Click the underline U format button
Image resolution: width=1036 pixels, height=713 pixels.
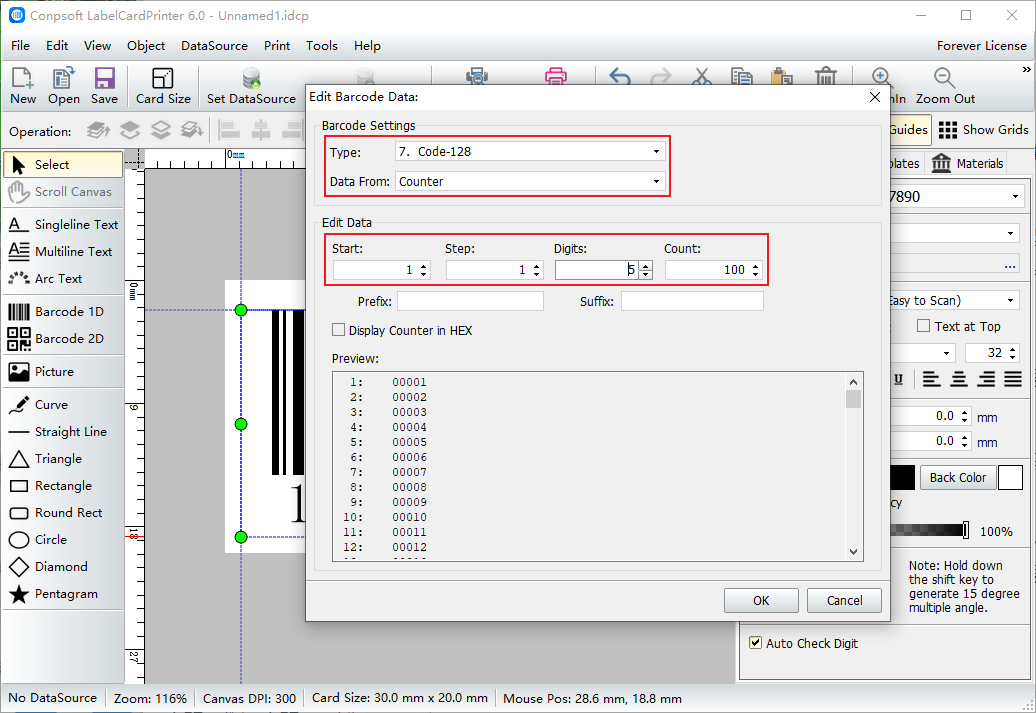point(899,379)
